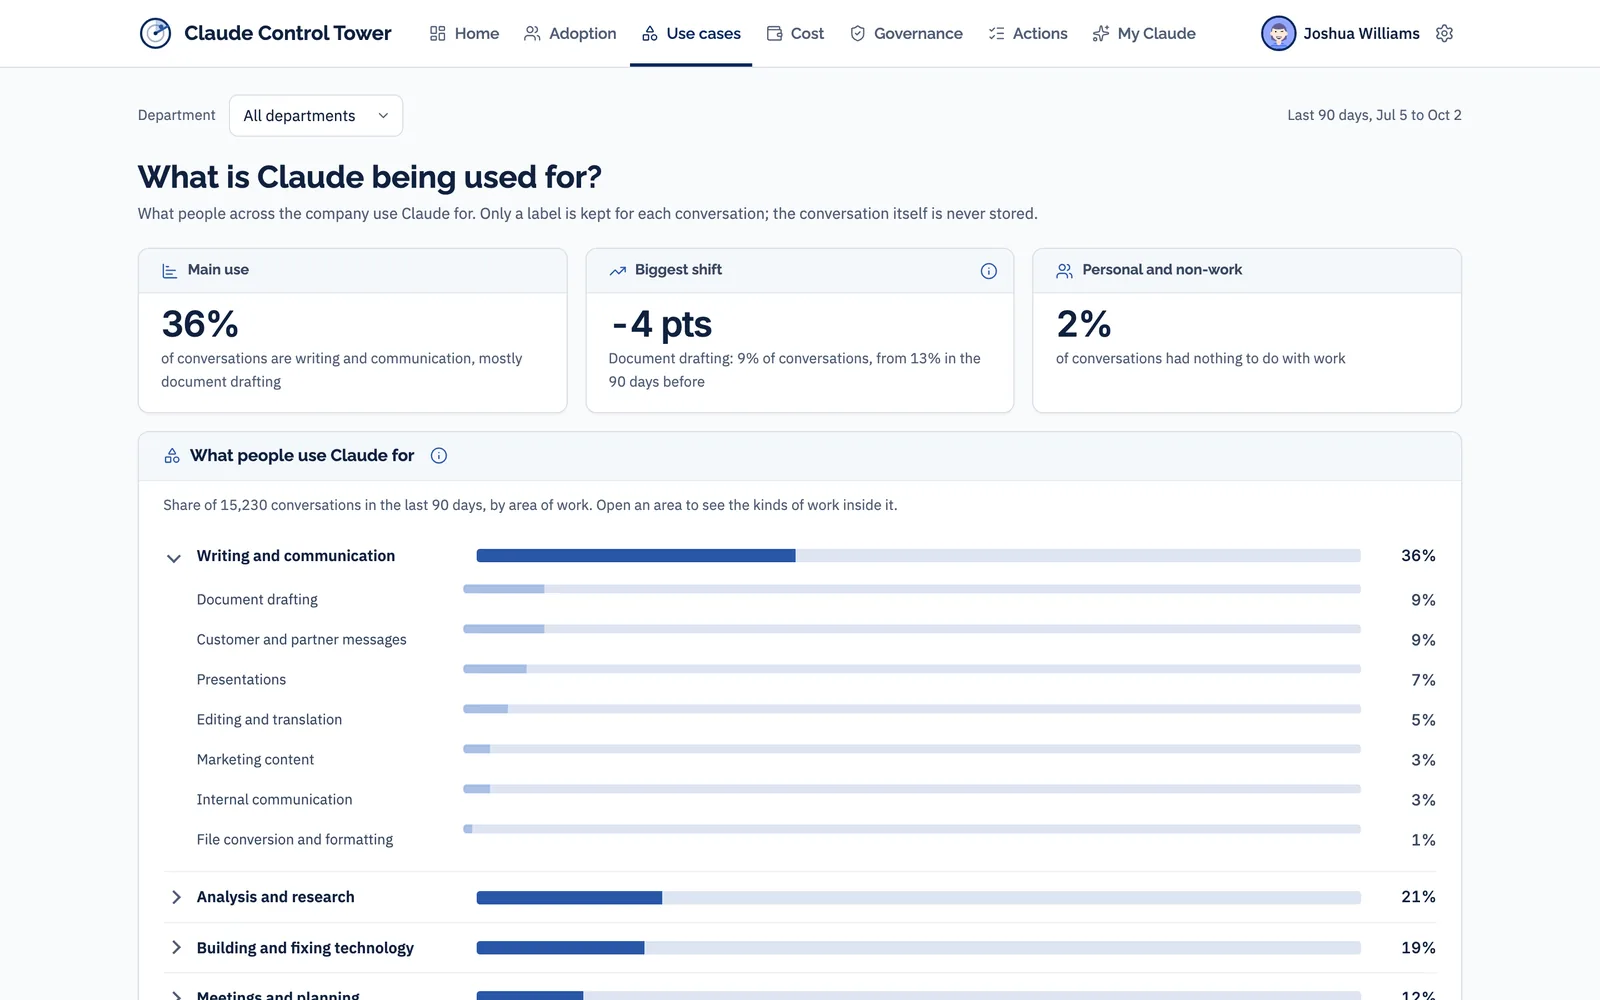Open the My Claude tab

[1144, 33]
